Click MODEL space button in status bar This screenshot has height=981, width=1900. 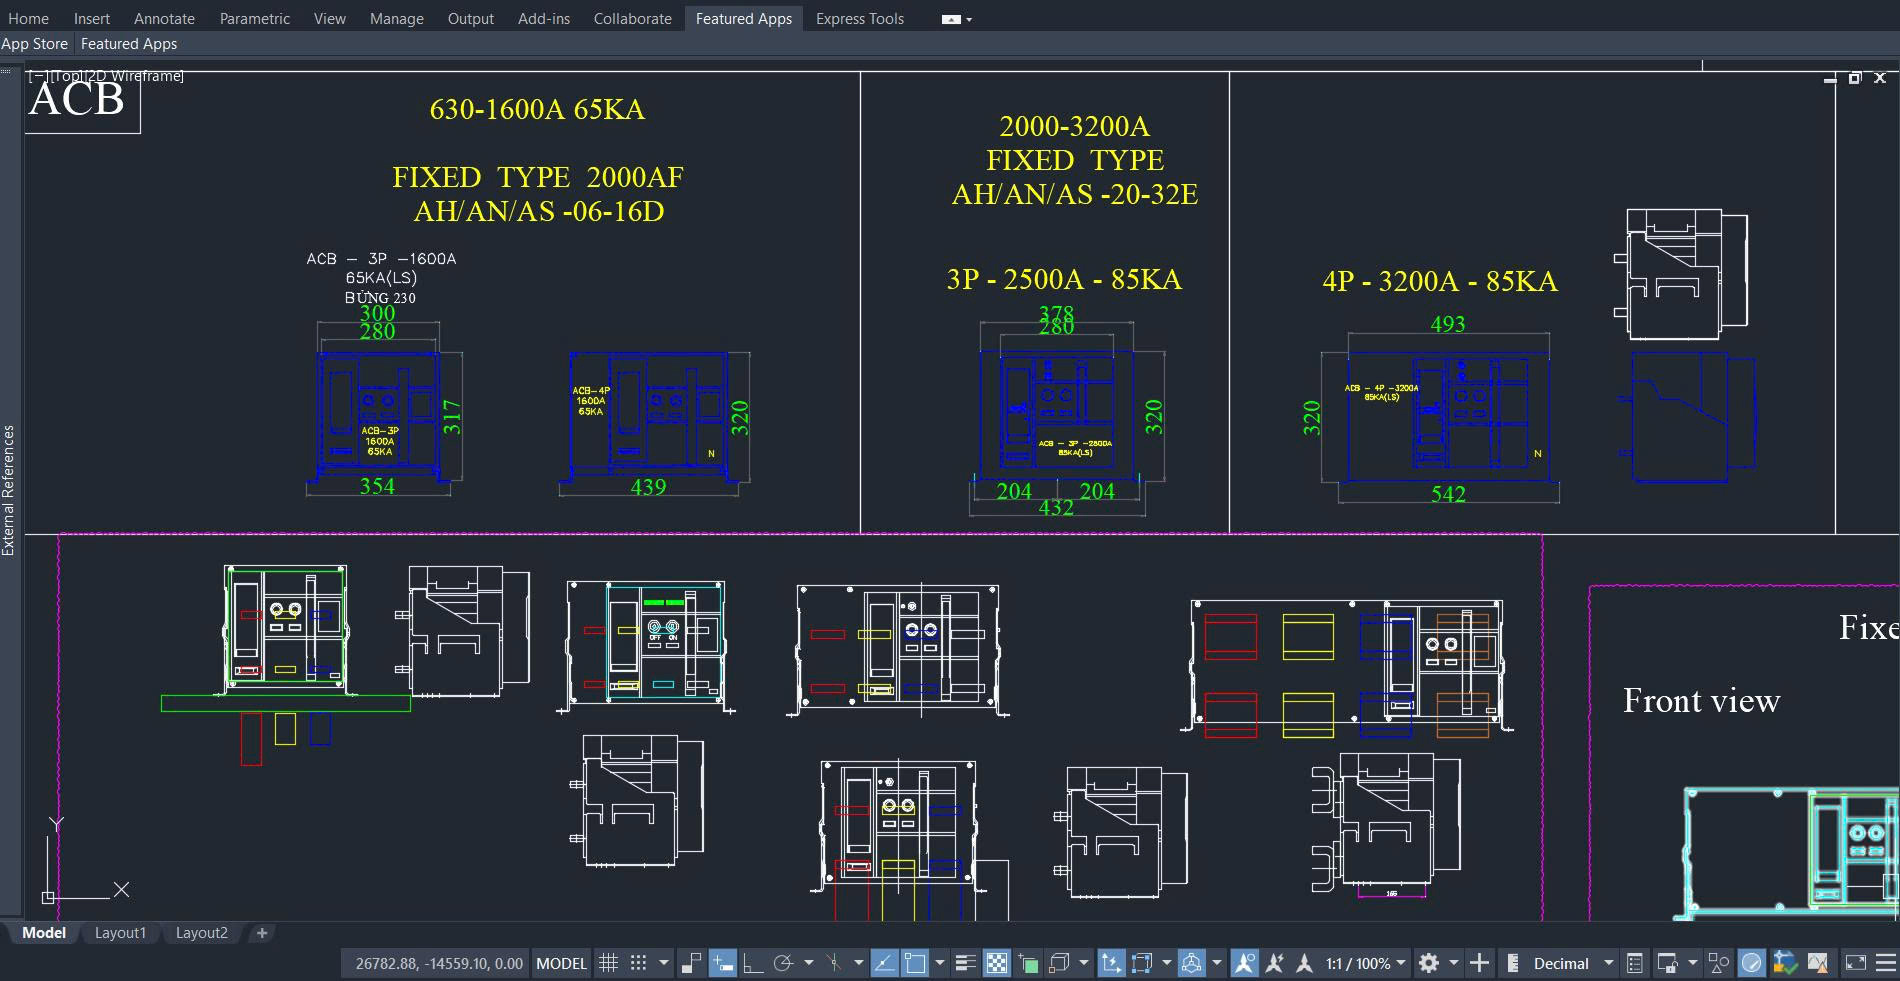click(561, 963)
